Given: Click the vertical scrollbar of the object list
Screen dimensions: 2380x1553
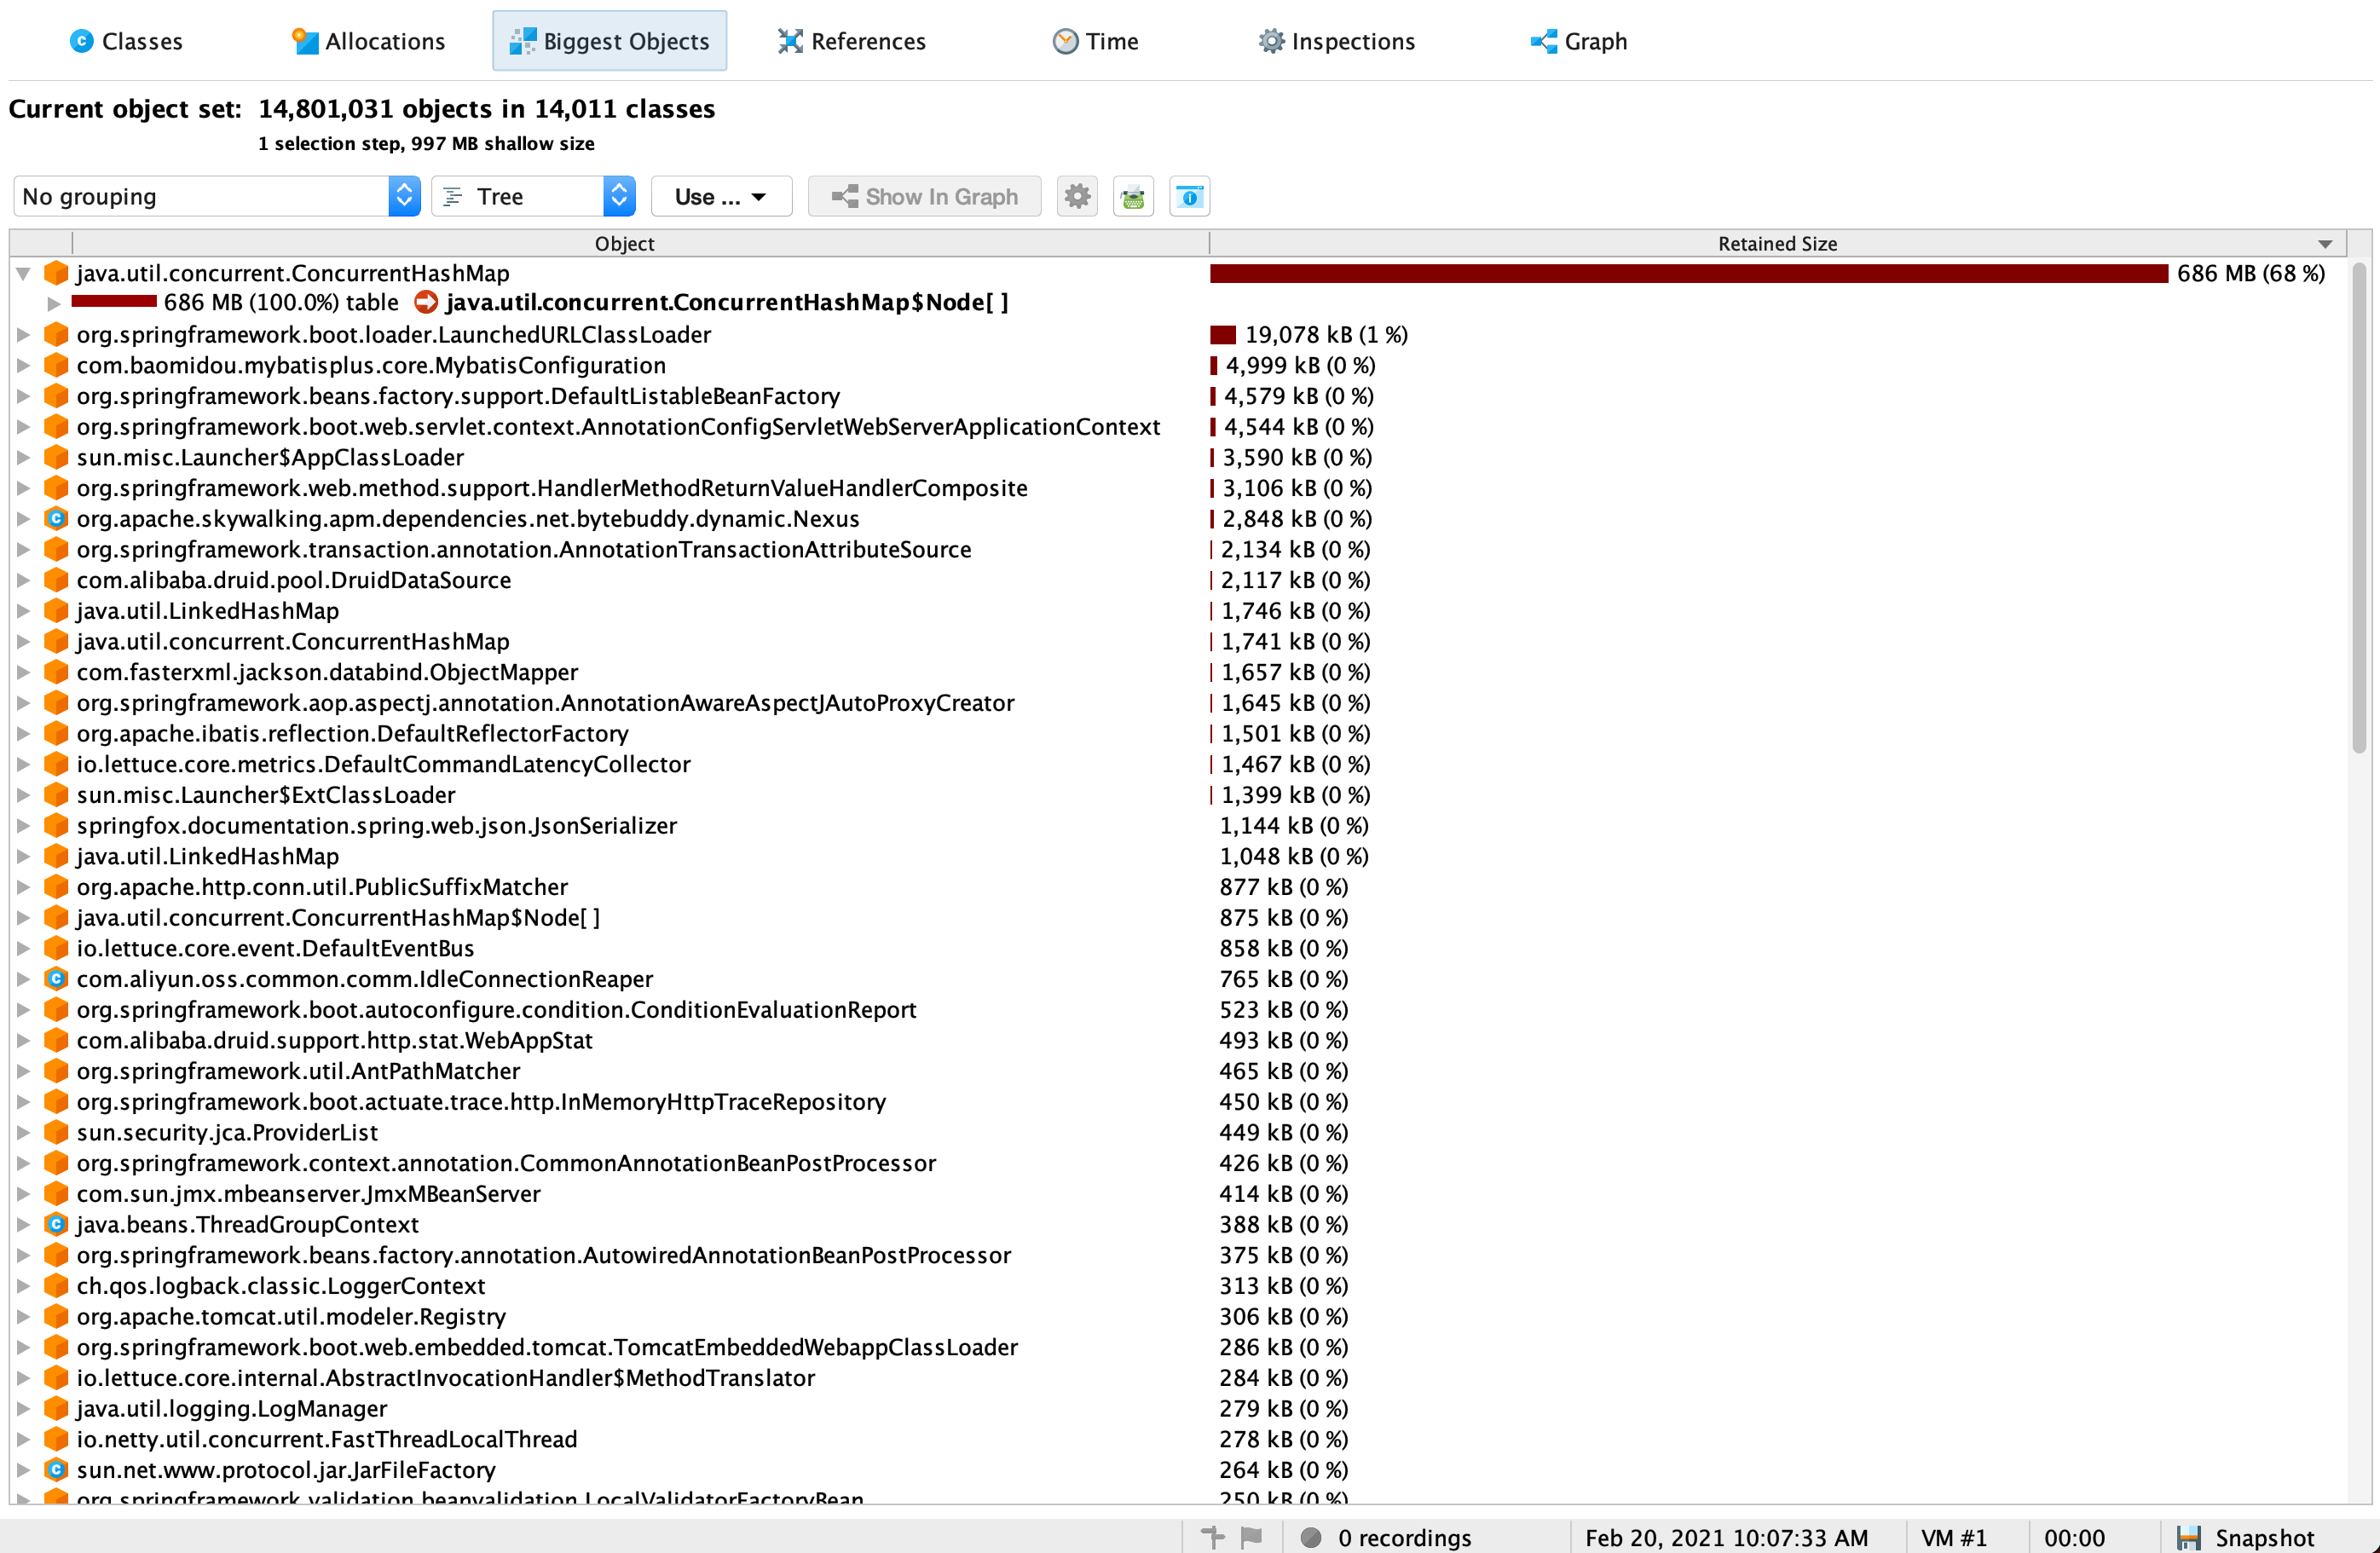Looking at the screenshot, I should point(2359,506).
